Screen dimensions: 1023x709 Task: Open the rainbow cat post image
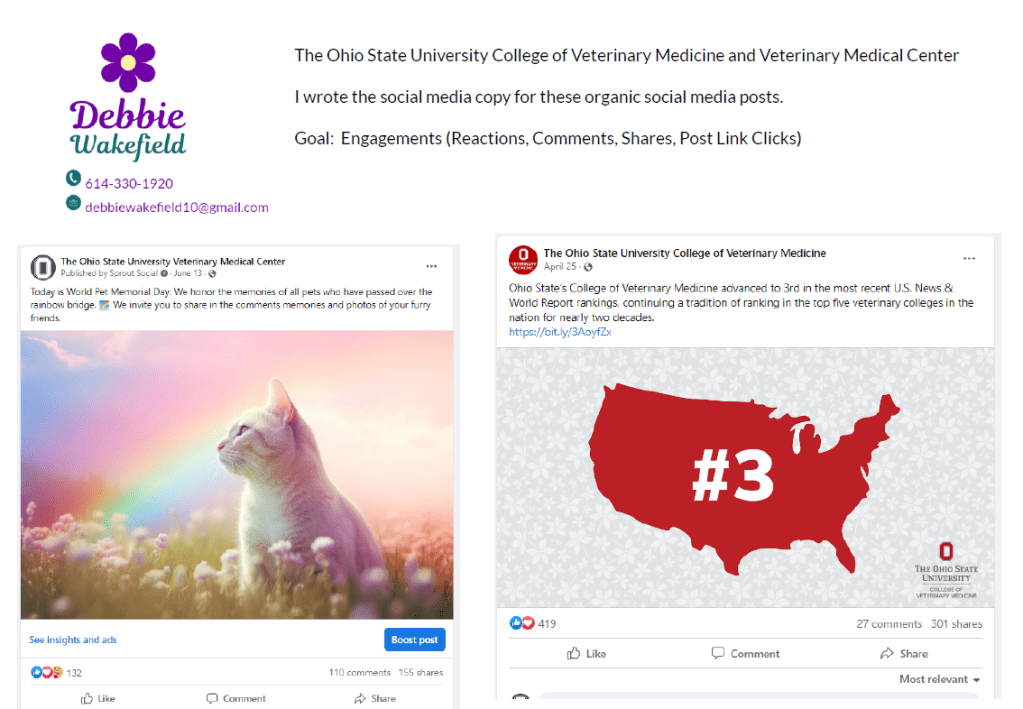pos(237,475)
